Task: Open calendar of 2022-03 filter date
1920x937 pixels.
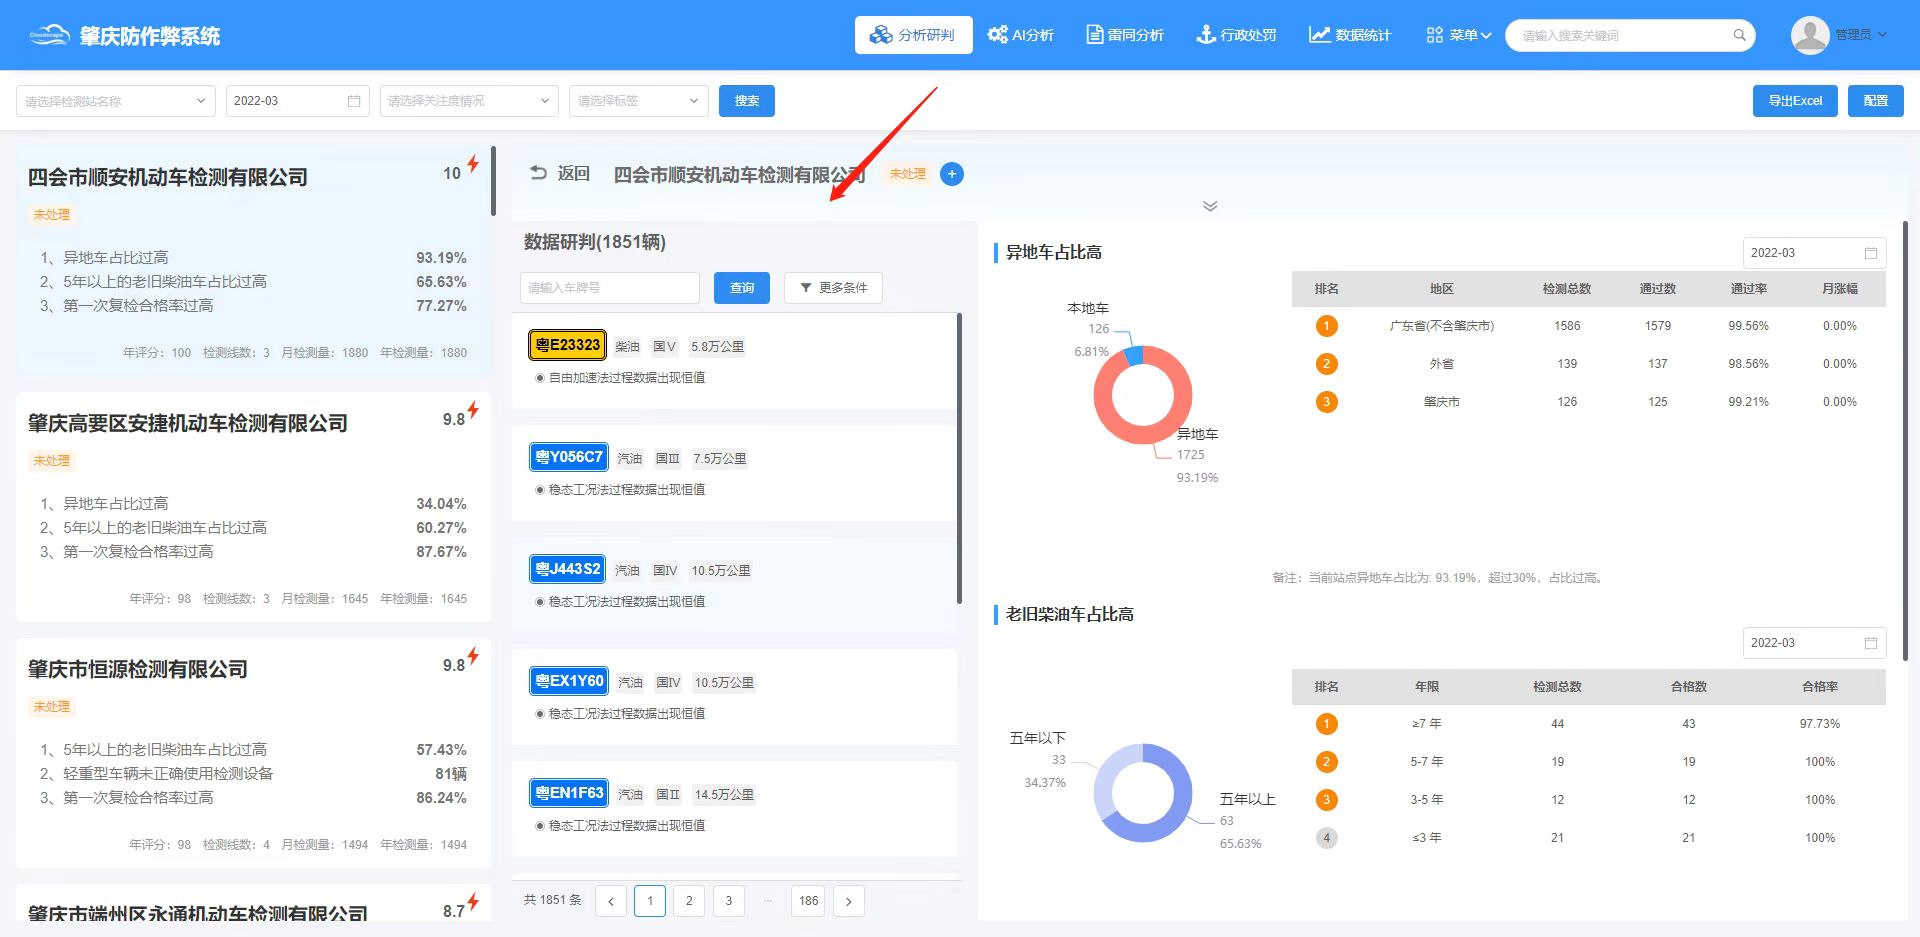Action: coord(353,101)
